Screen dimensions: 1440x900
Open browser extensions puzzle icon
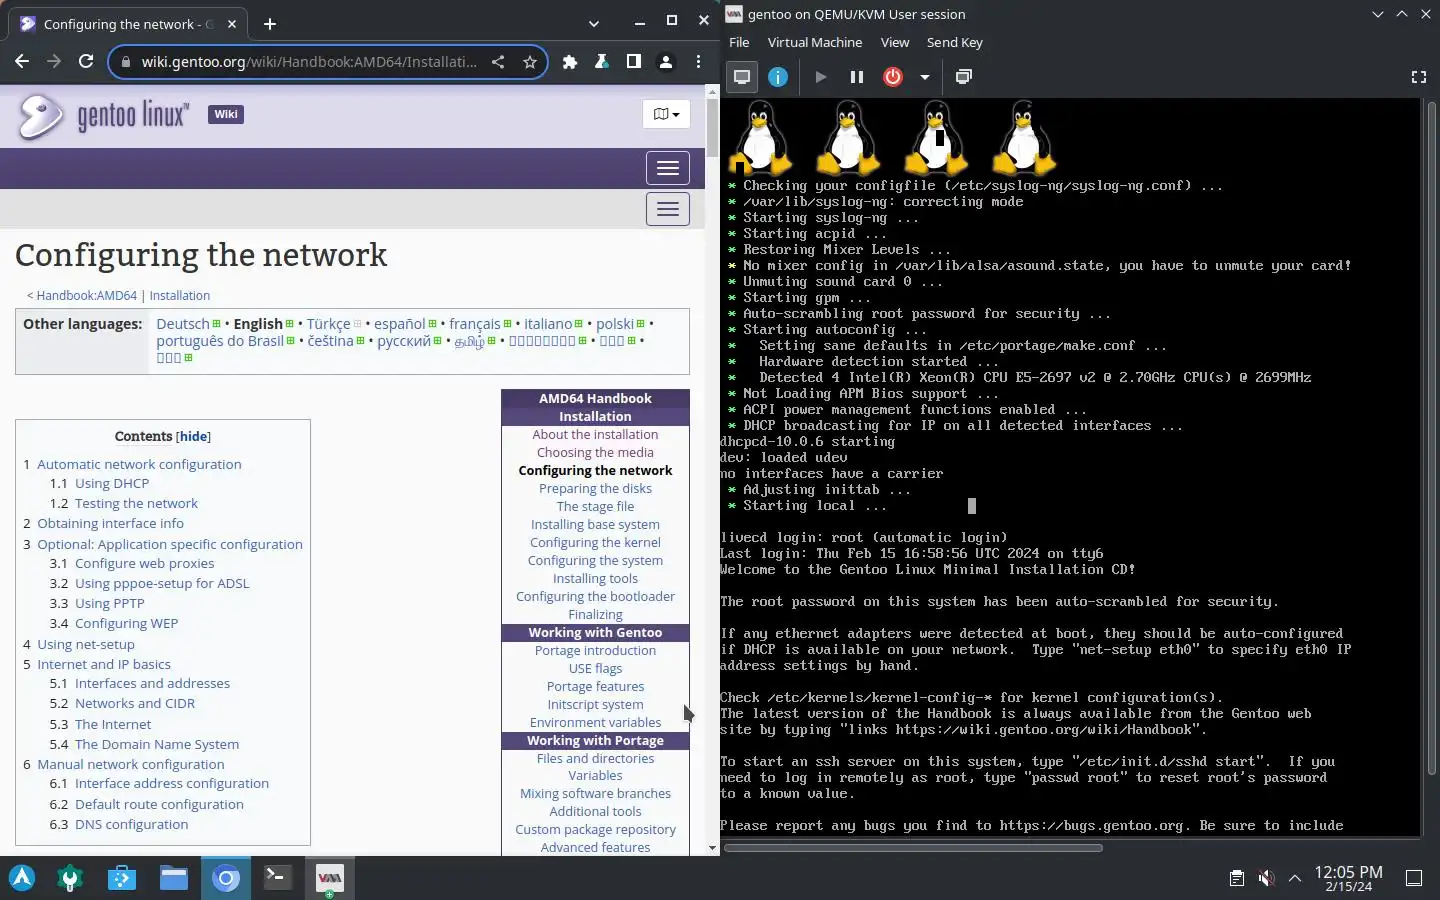click(570, 62)
